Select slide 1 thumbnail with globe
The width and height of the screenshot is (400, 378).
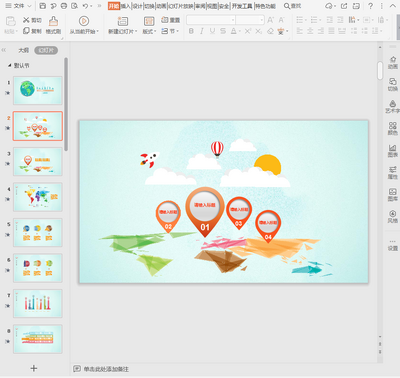38,90
